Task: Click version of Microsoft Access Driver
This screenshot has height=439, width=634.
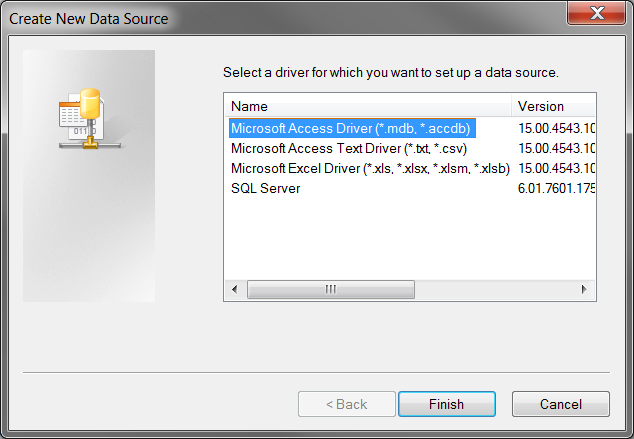Action: [x=556, y=129]
